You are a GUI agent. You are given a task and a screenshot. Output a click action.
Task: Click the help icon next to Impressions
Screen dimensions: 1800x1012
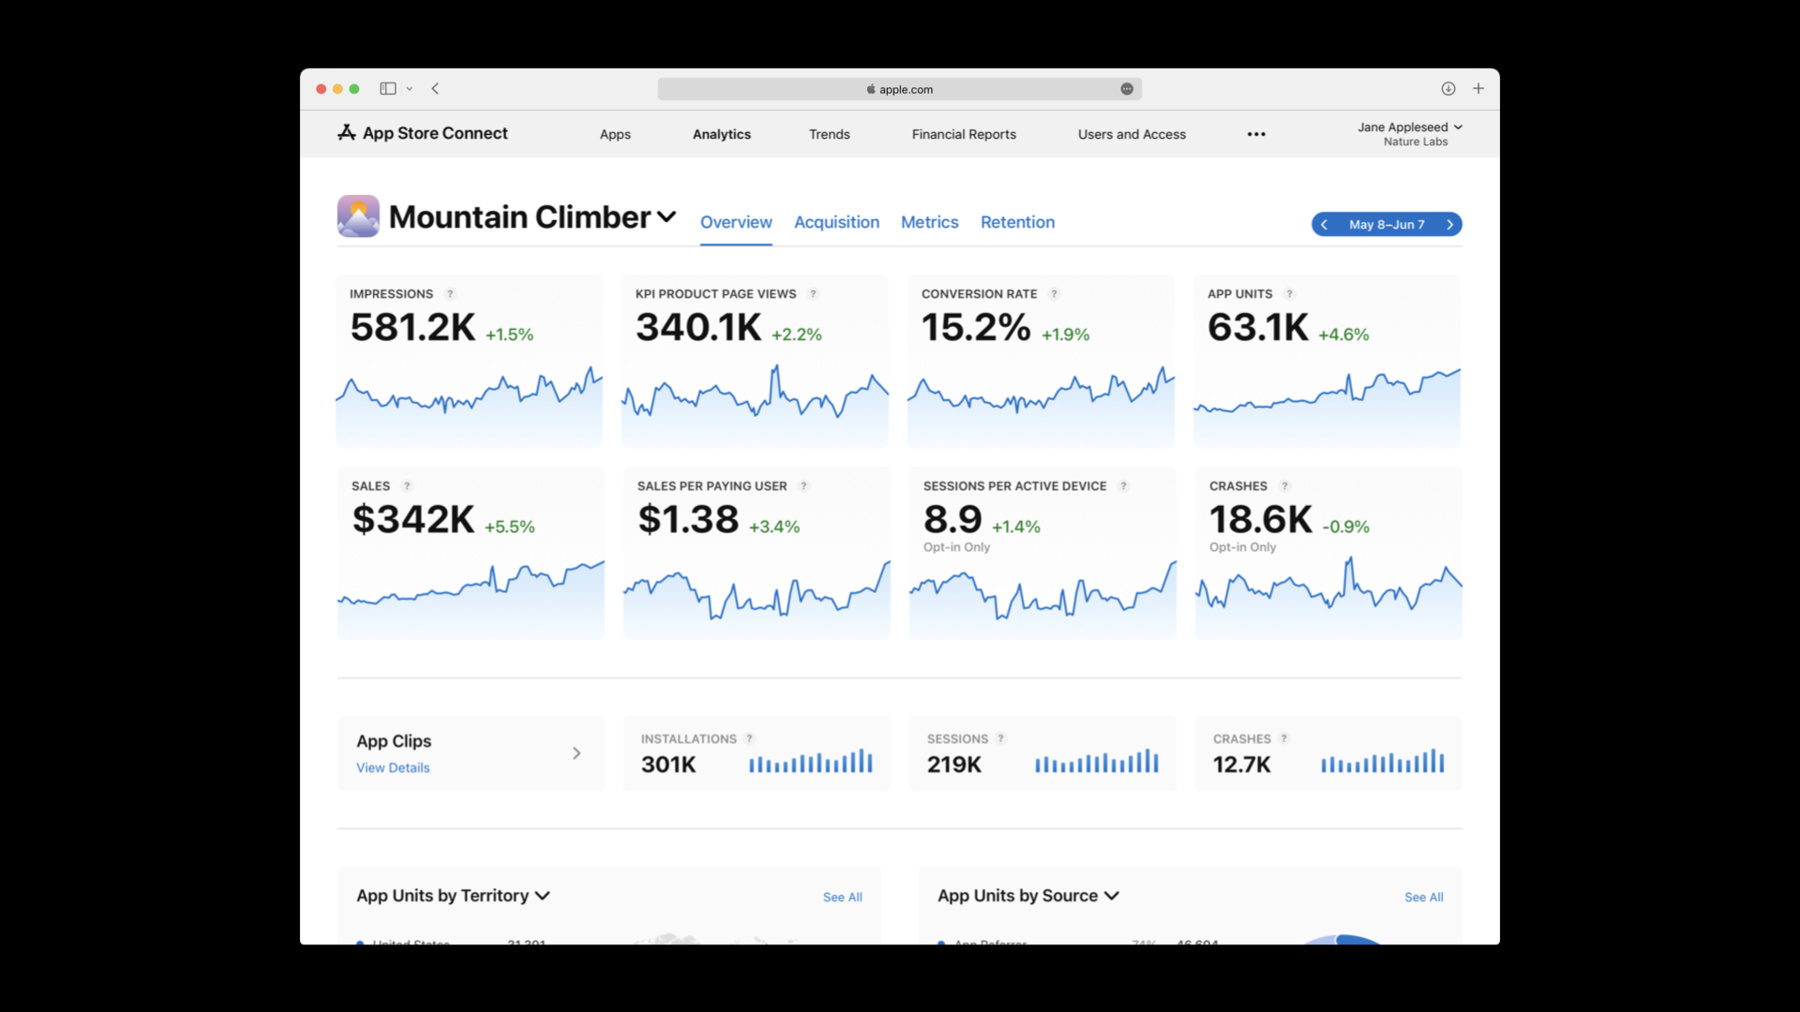pyautogui.click(x=450, y=294)
